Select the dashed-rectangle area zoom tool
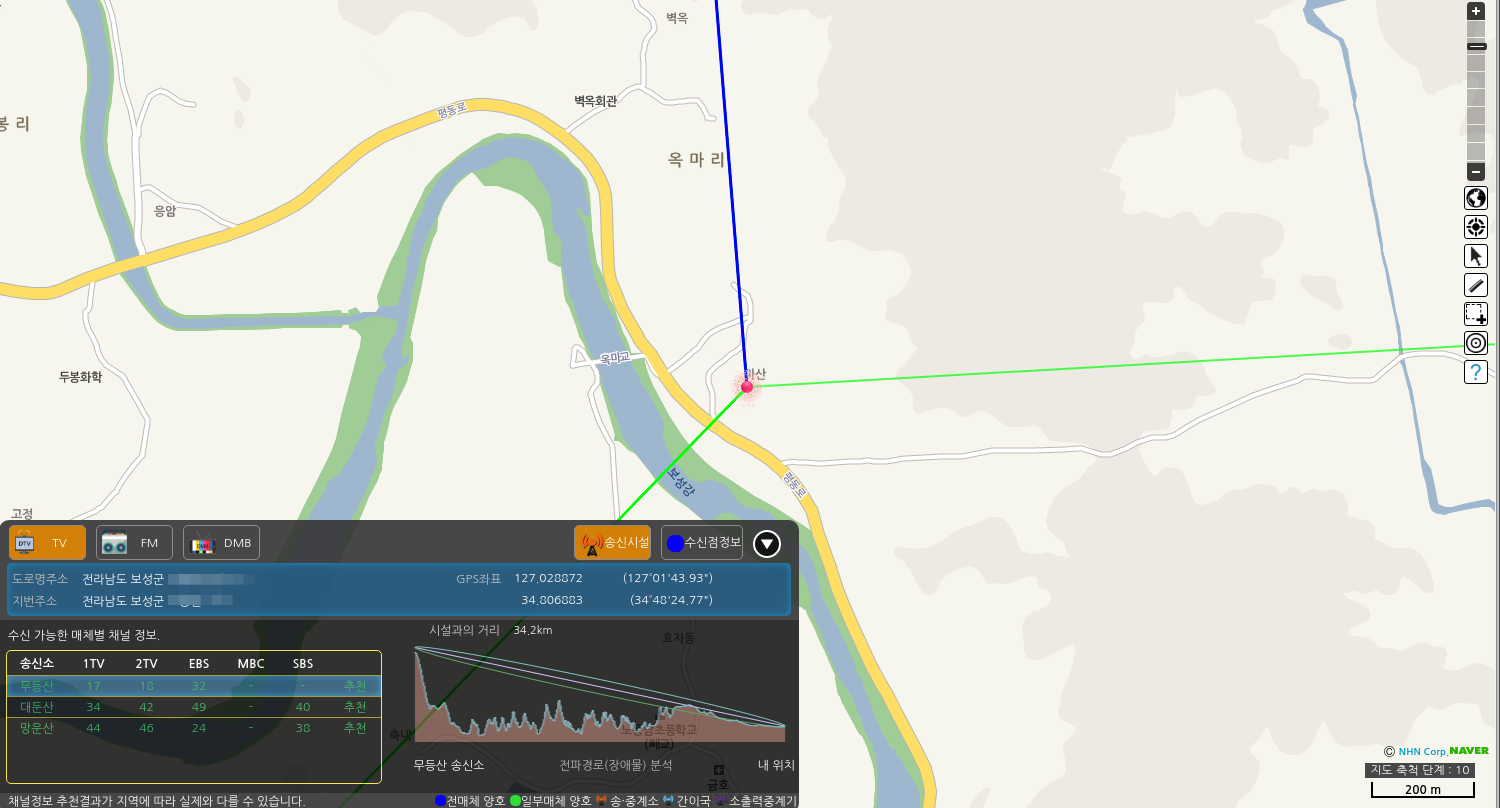 pyautogui.click(x=1476, y=314)
